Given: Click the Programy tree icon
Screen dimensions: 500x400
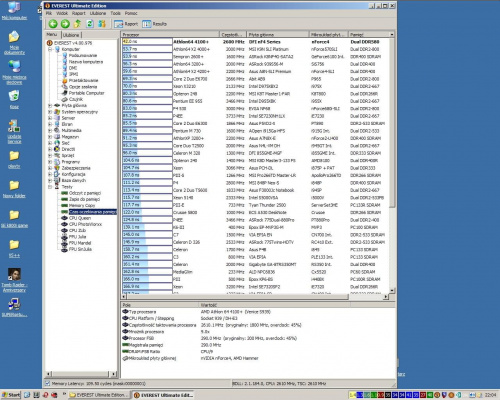Looking at the screenshot, I should point(57,162).
